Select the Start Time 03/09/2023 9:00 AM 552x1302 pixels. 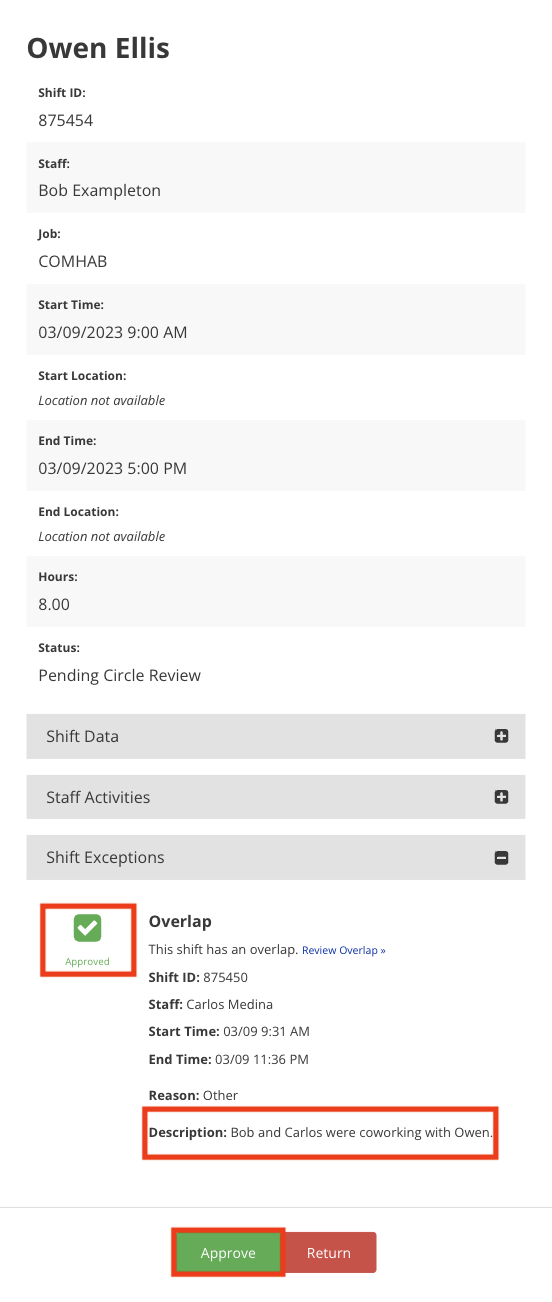pos(113,332)
